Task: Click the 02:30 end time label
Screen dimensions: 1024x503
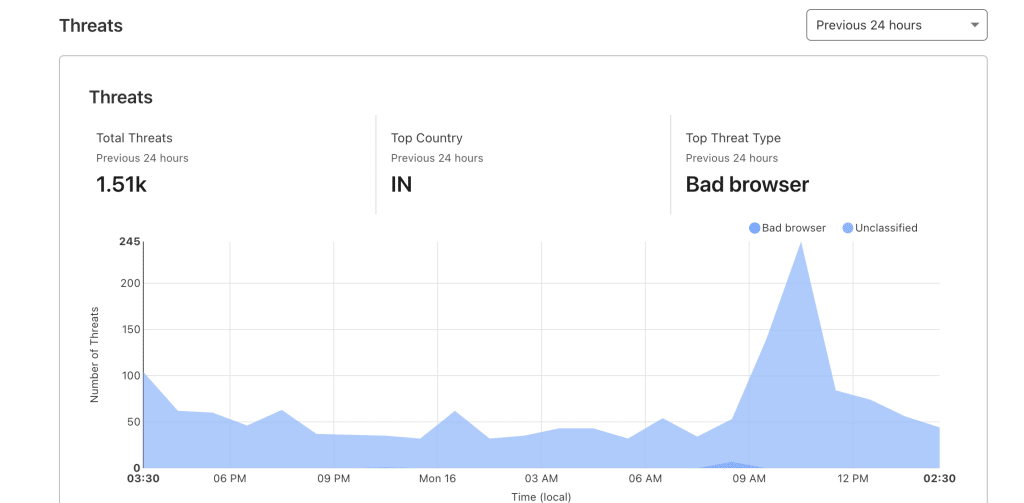Action: pos(941,479)
